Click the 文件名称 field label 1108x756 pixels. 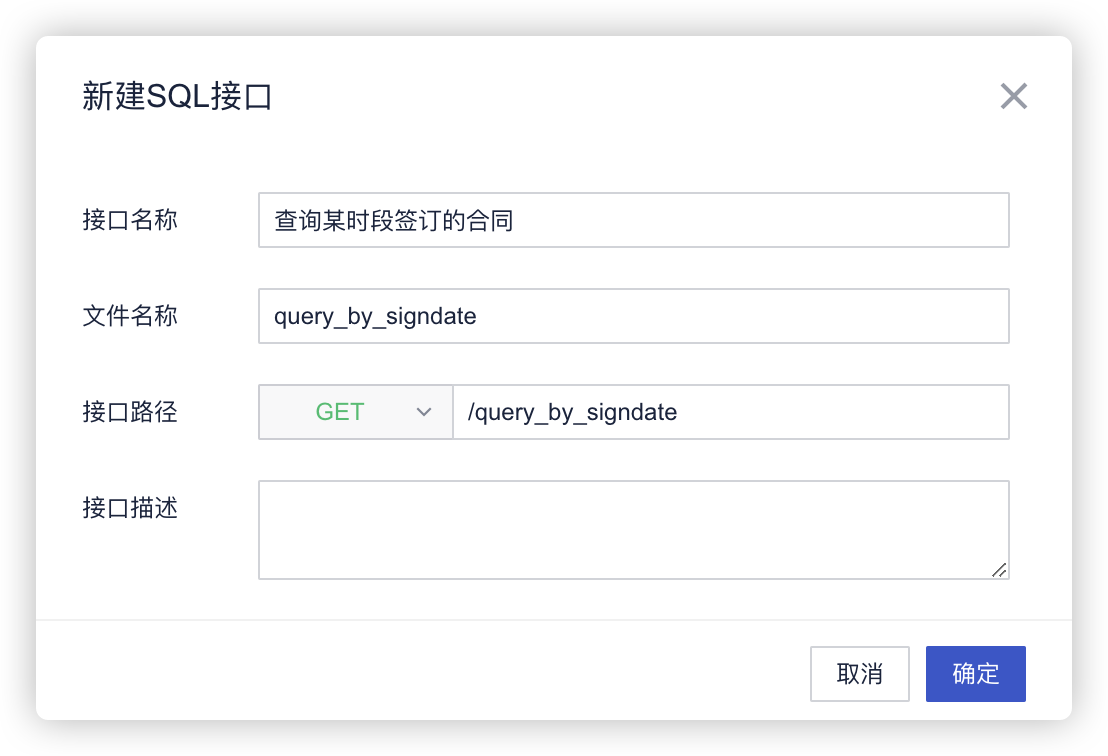click(130, 316)
